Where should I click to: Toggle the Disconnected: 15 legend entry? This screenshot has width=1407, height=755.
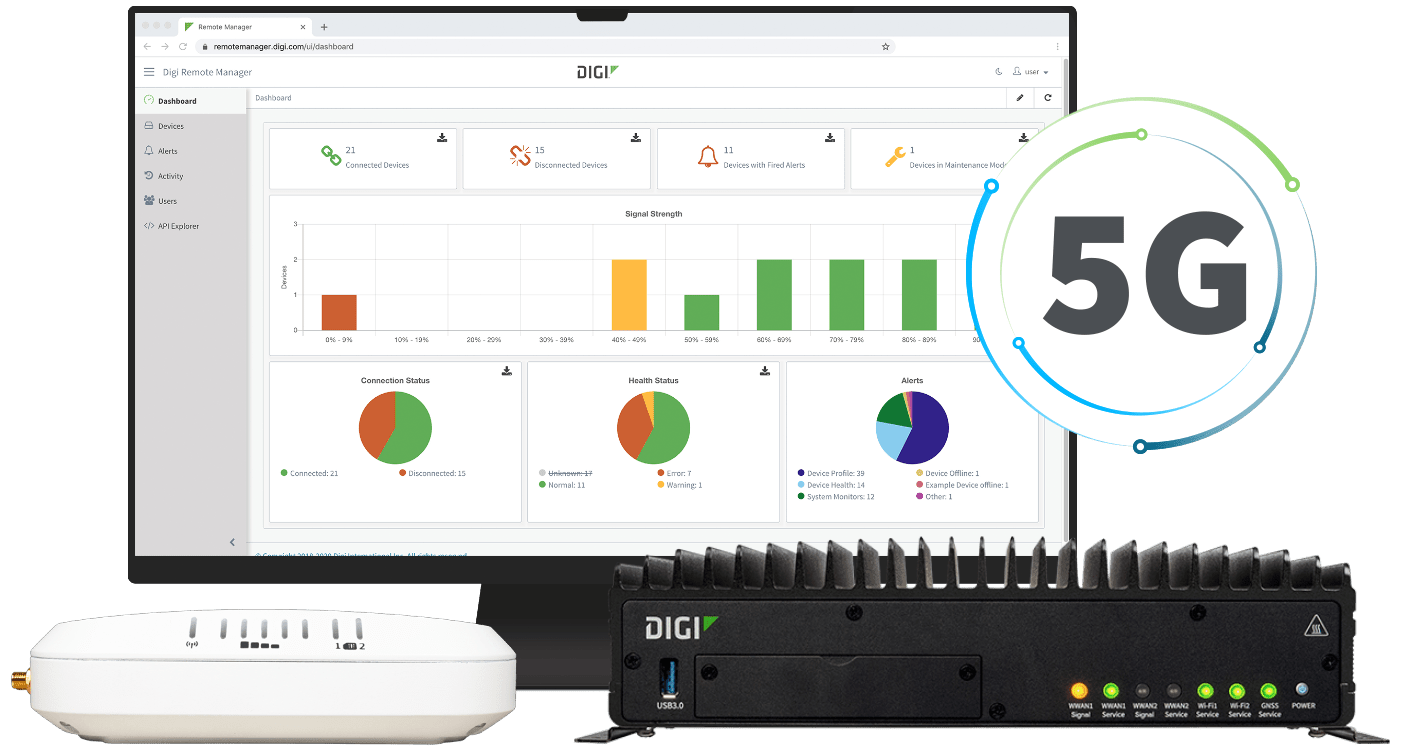(432, 473)
